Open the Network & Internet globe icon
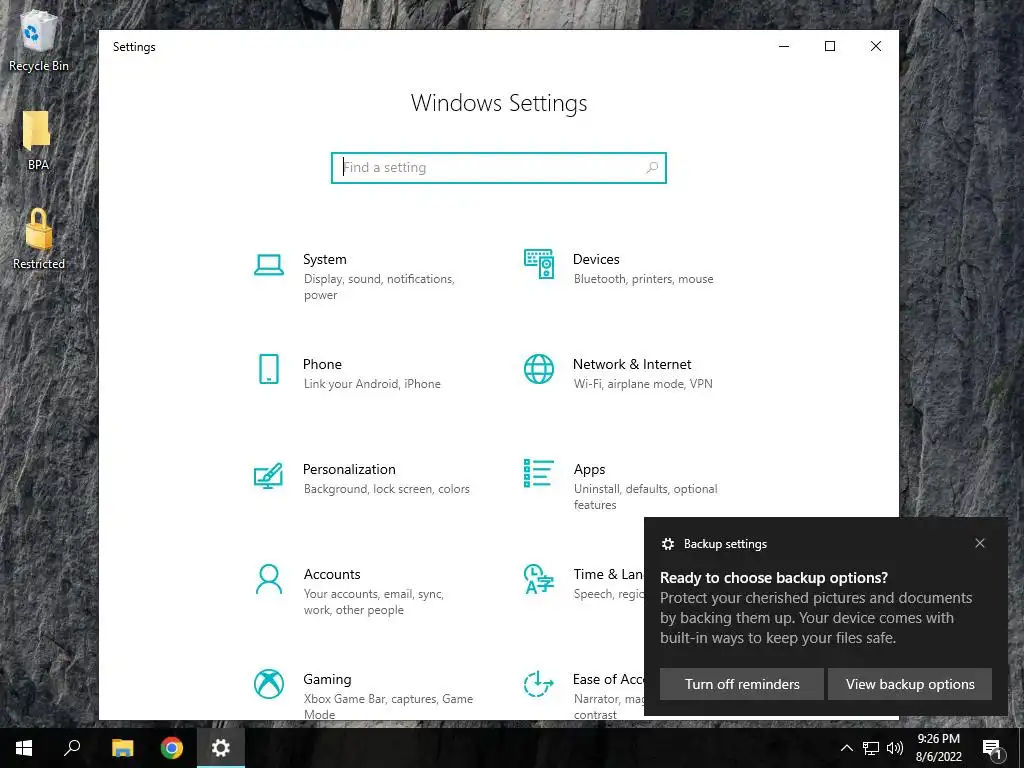This screenshot has height=768, width=1024. pos(539,369)
